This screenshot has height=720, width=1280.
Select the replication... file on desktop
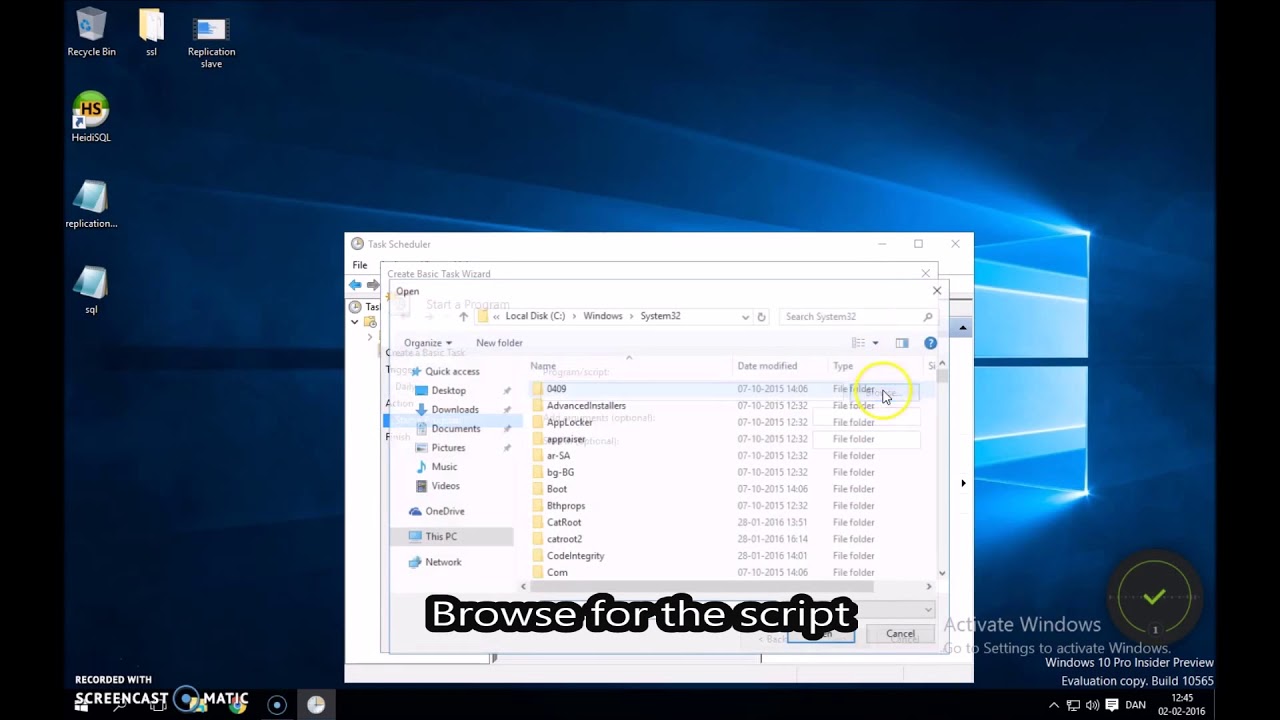(x=91, y=204)
